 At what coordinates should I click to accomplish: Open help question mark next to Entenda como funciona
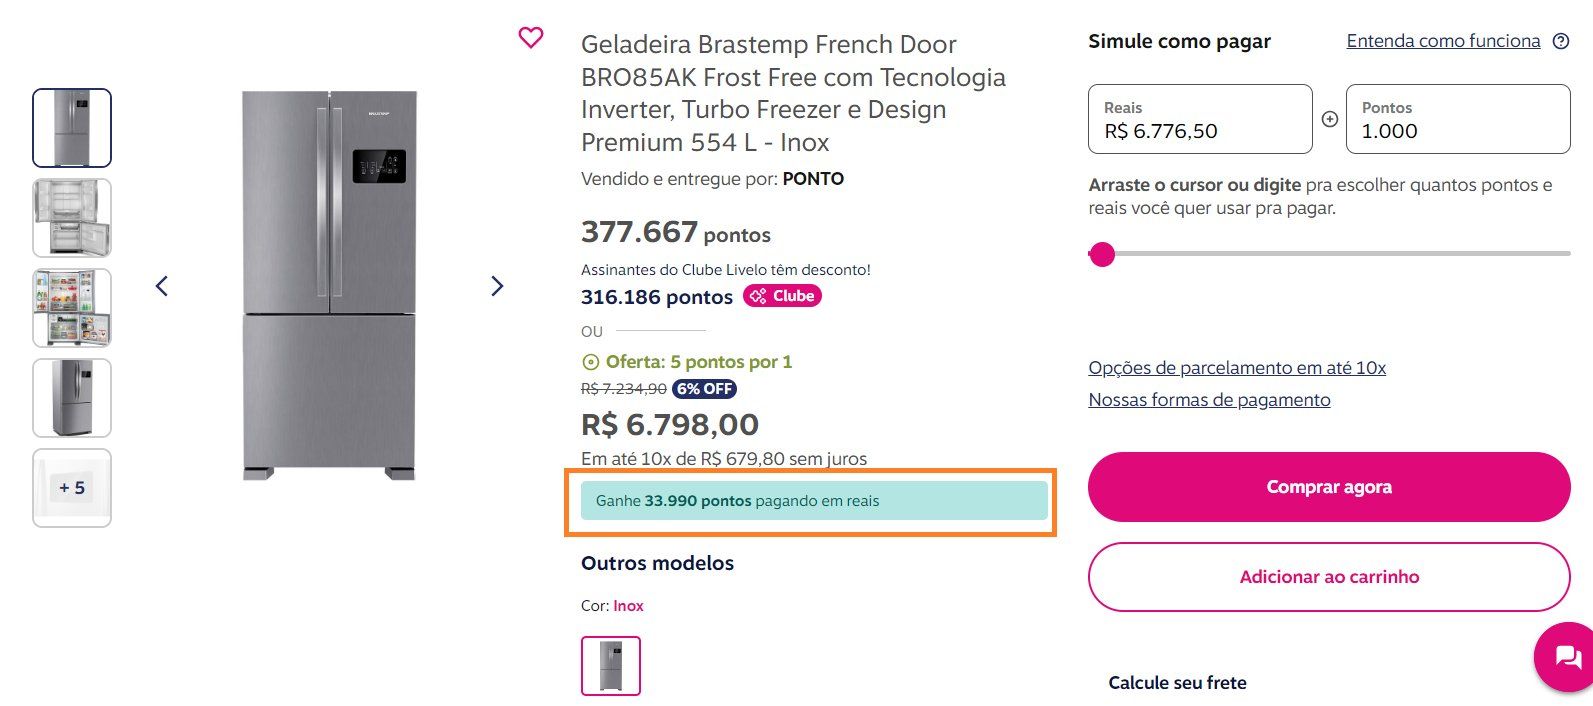click(1561, 41)
